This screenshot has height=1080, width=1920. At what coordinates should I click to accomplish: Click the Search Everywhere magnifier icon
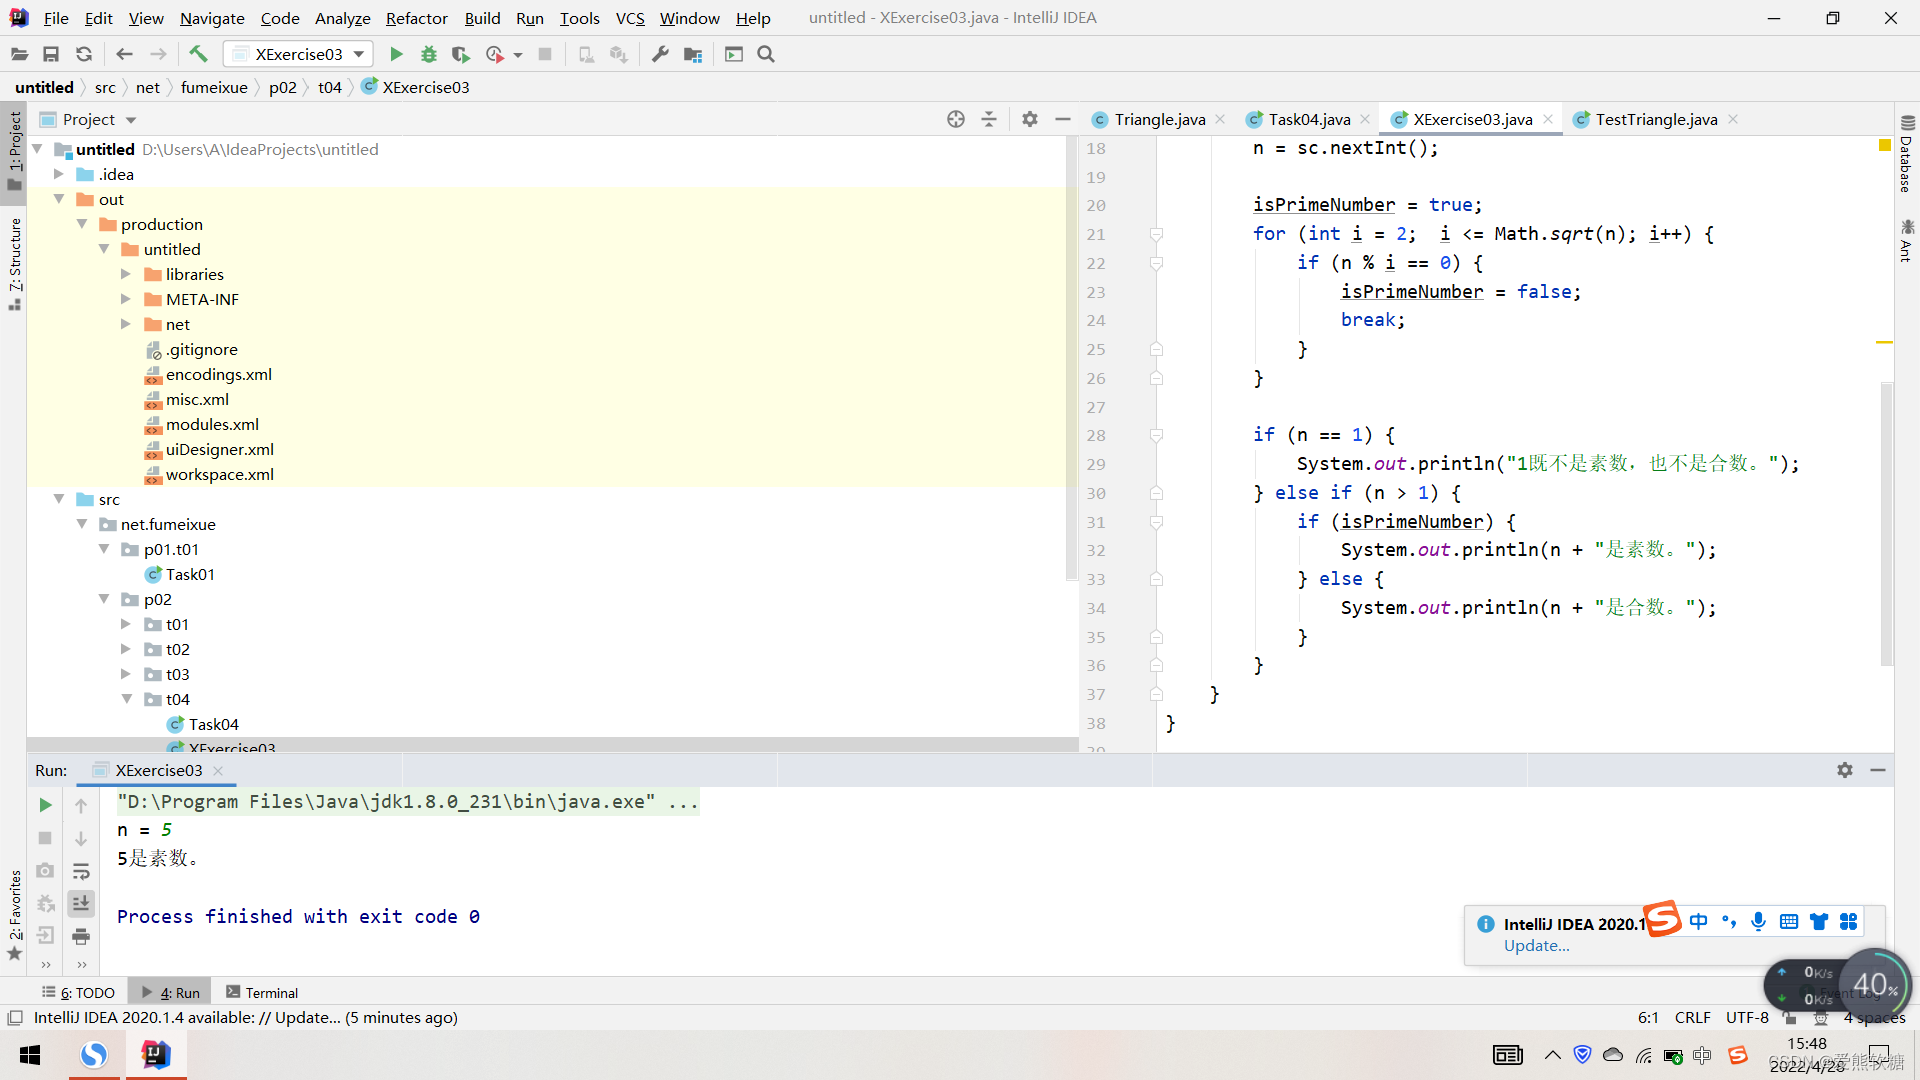pos(766,54)
